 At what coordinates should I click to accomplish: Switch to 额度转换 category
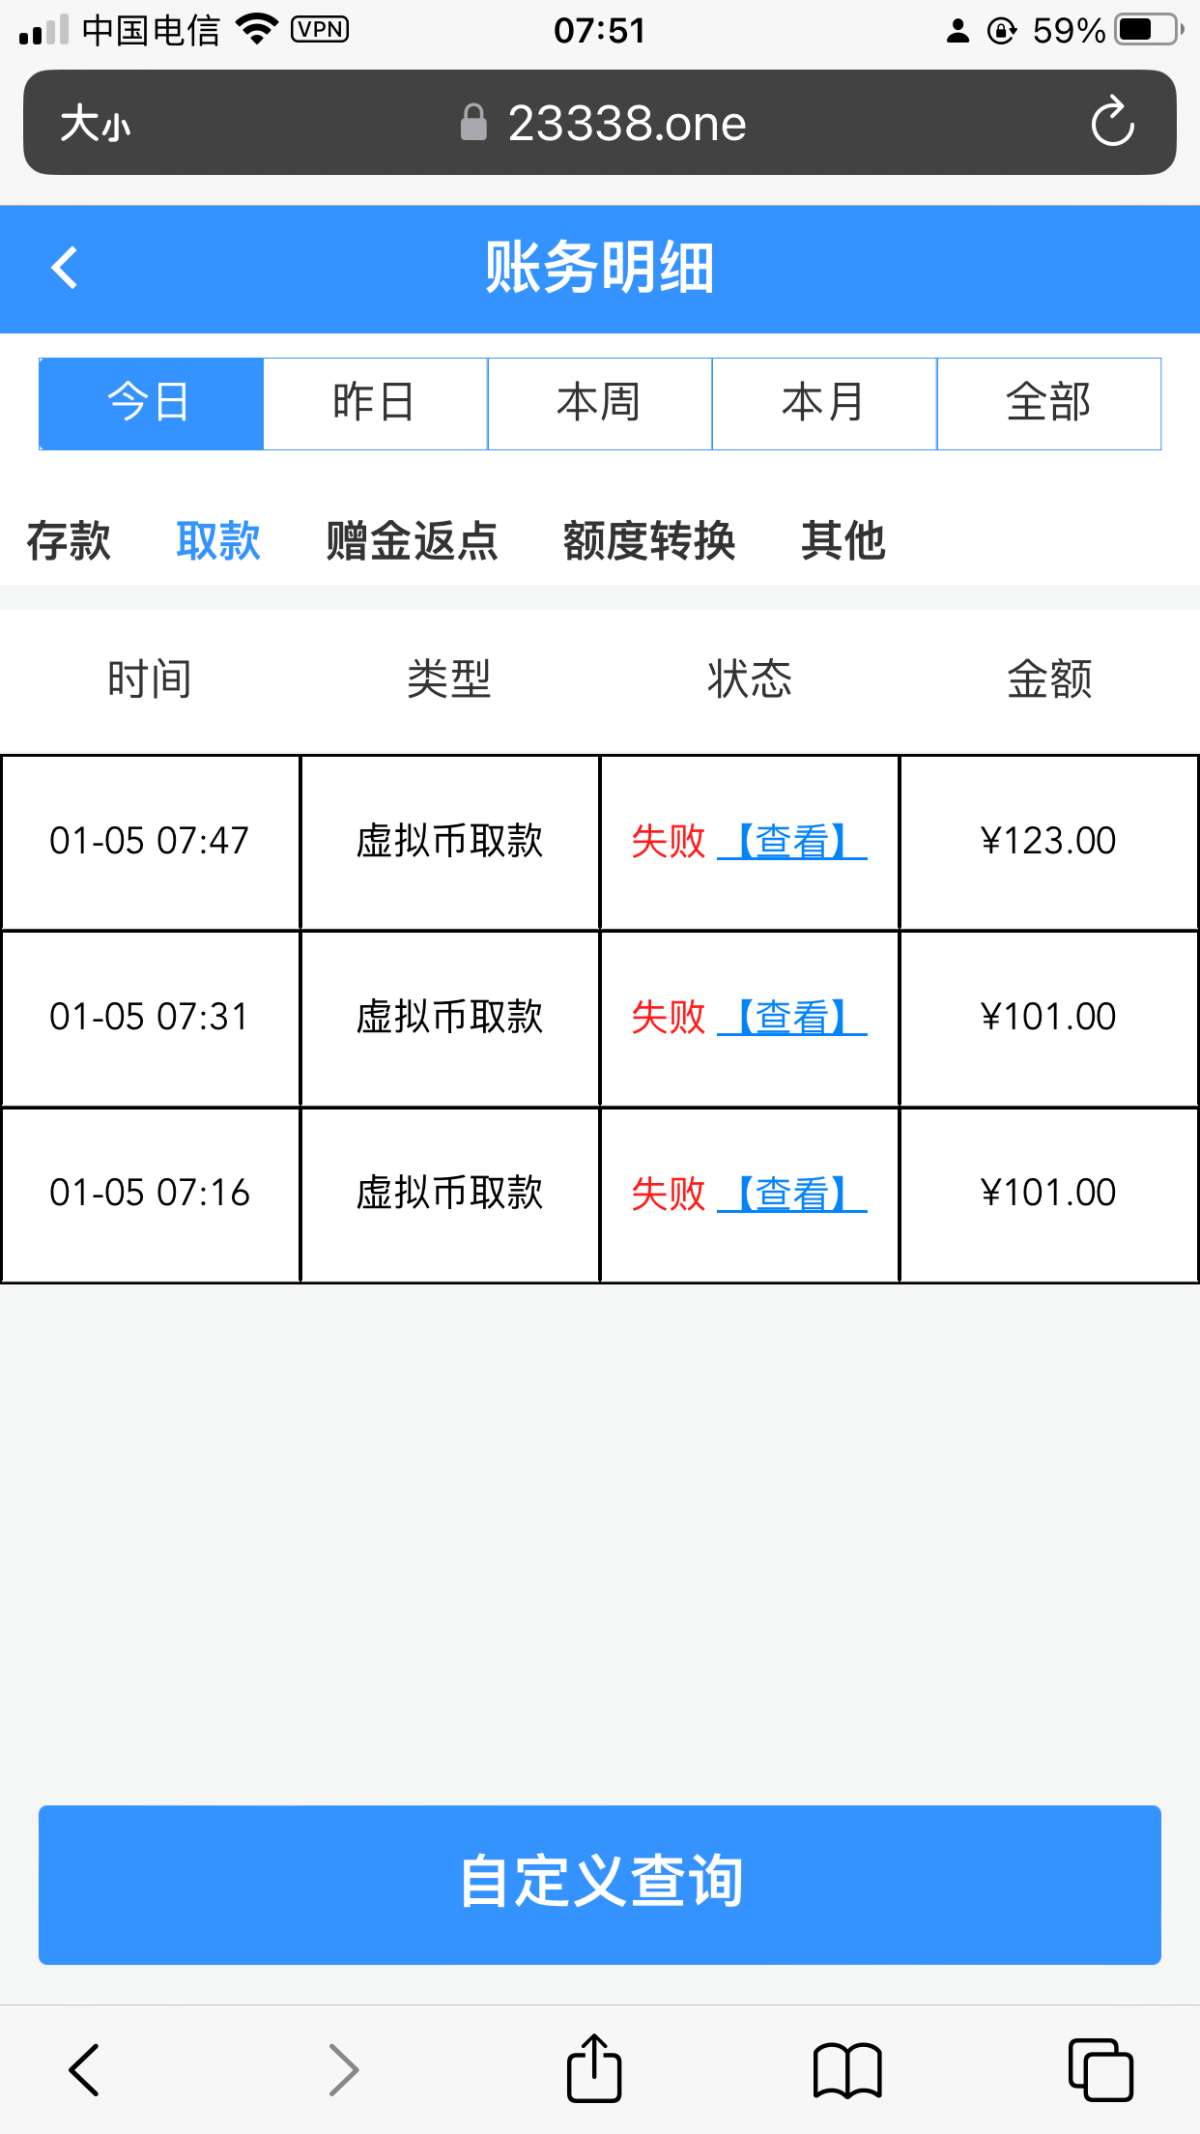click(x=649, y=541)
